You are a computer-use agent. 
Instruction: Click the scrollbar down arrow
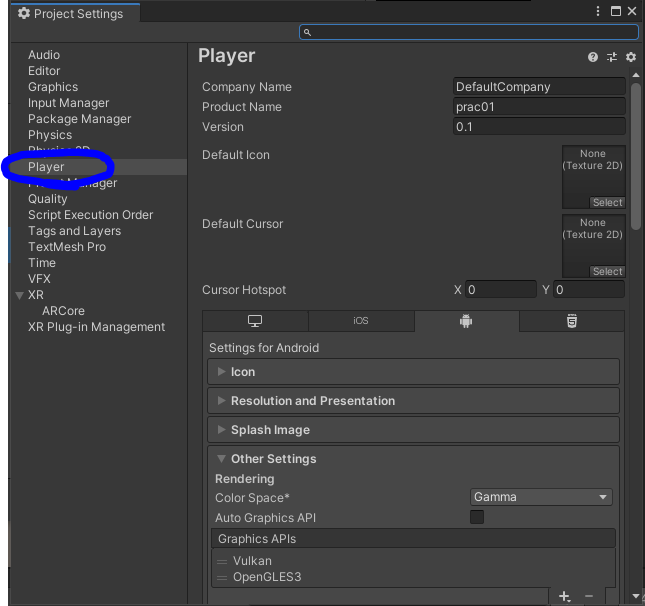click(x=636, y=596)
